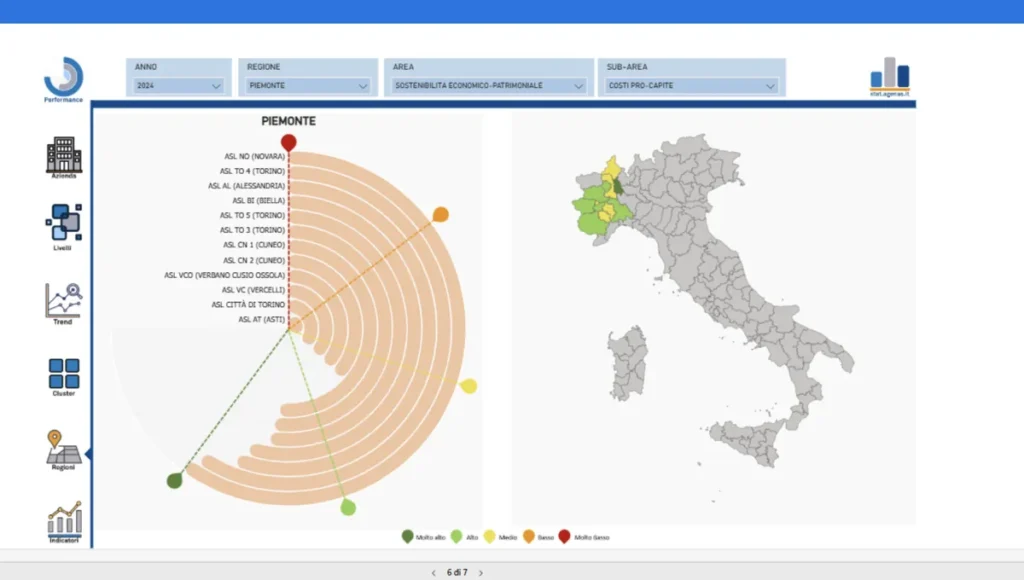The height and width of the screenshot is (580, 1024).
Task: Click the red marker atop the radial chart
Action: [x=290, y=142]
